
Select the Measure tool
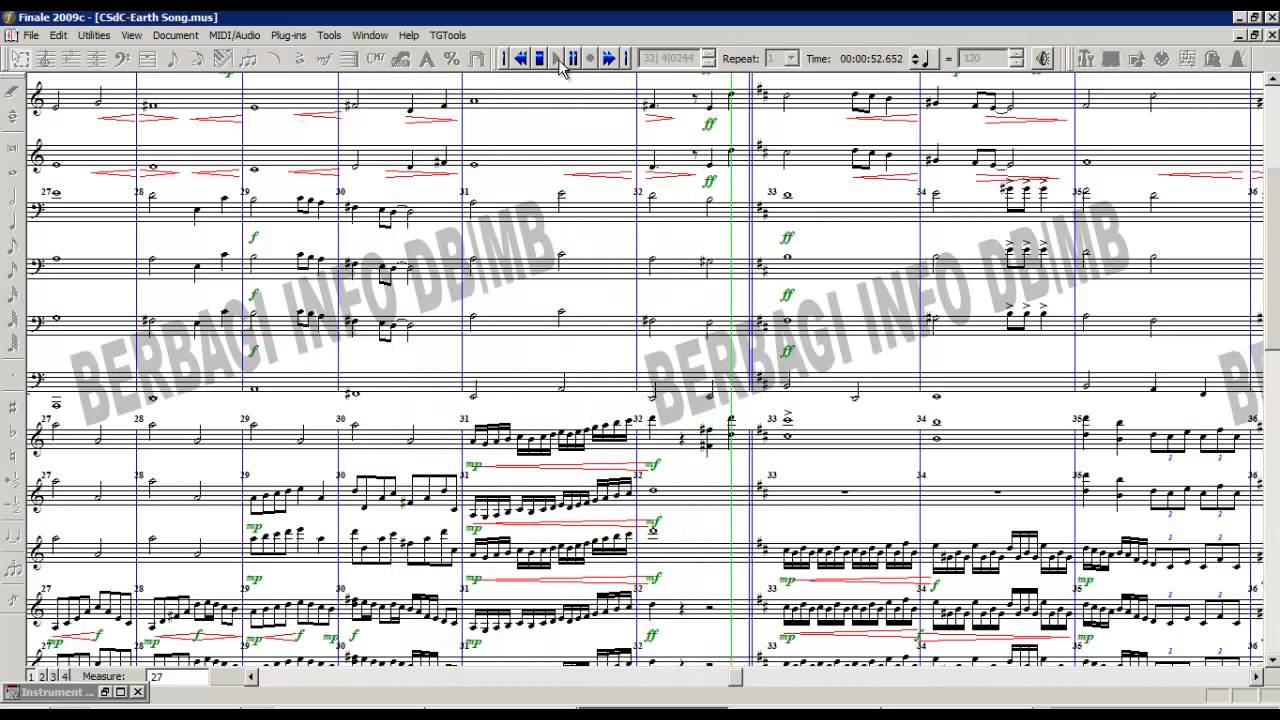click(147, 59)
